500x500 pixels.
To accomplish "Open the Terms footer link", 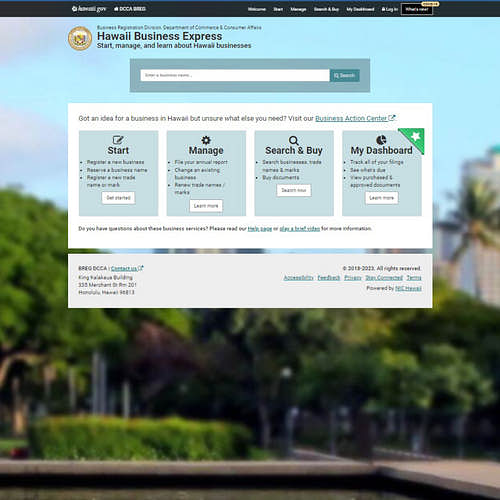I will click(414, 278).
